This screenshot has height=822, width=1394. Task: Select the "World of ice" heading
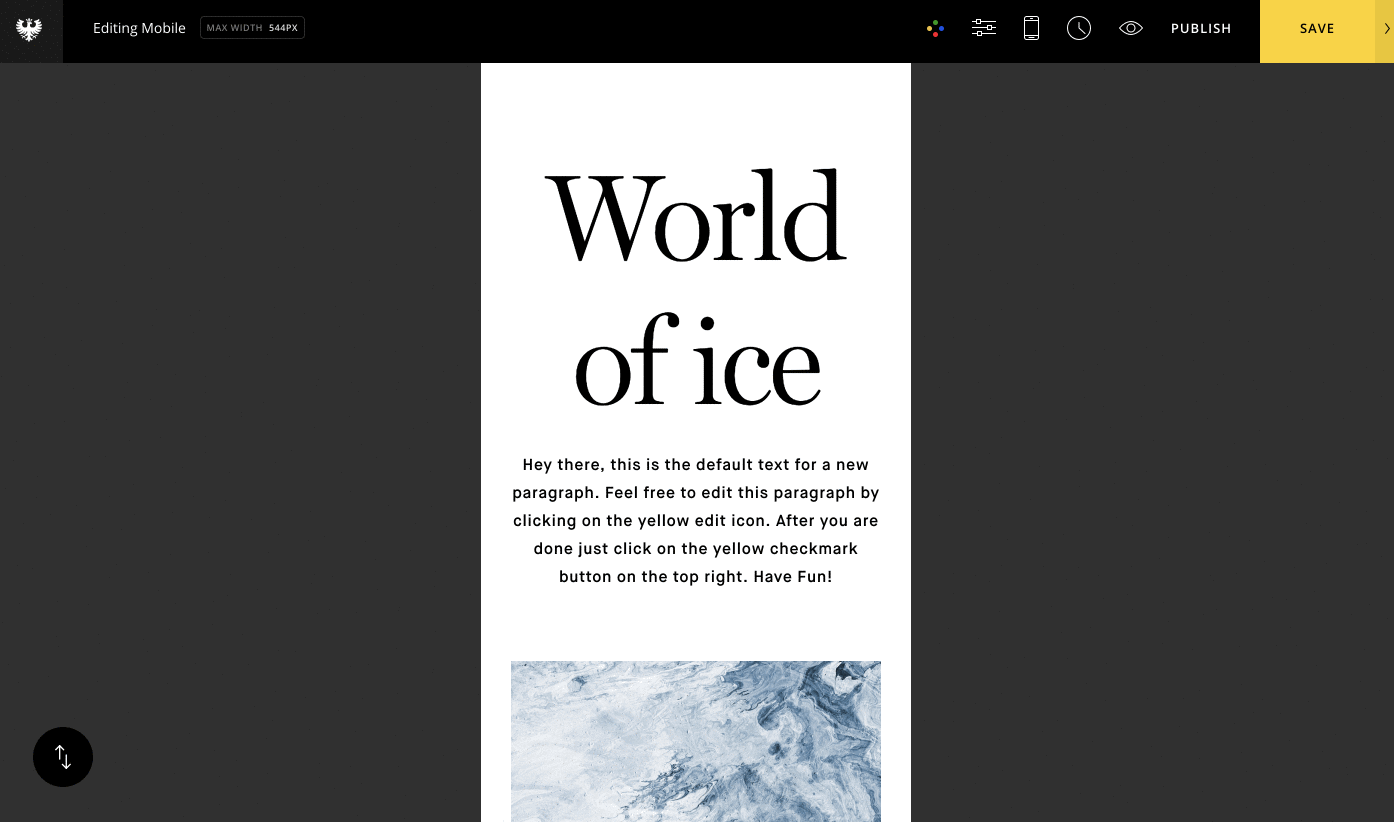point(696,288)
